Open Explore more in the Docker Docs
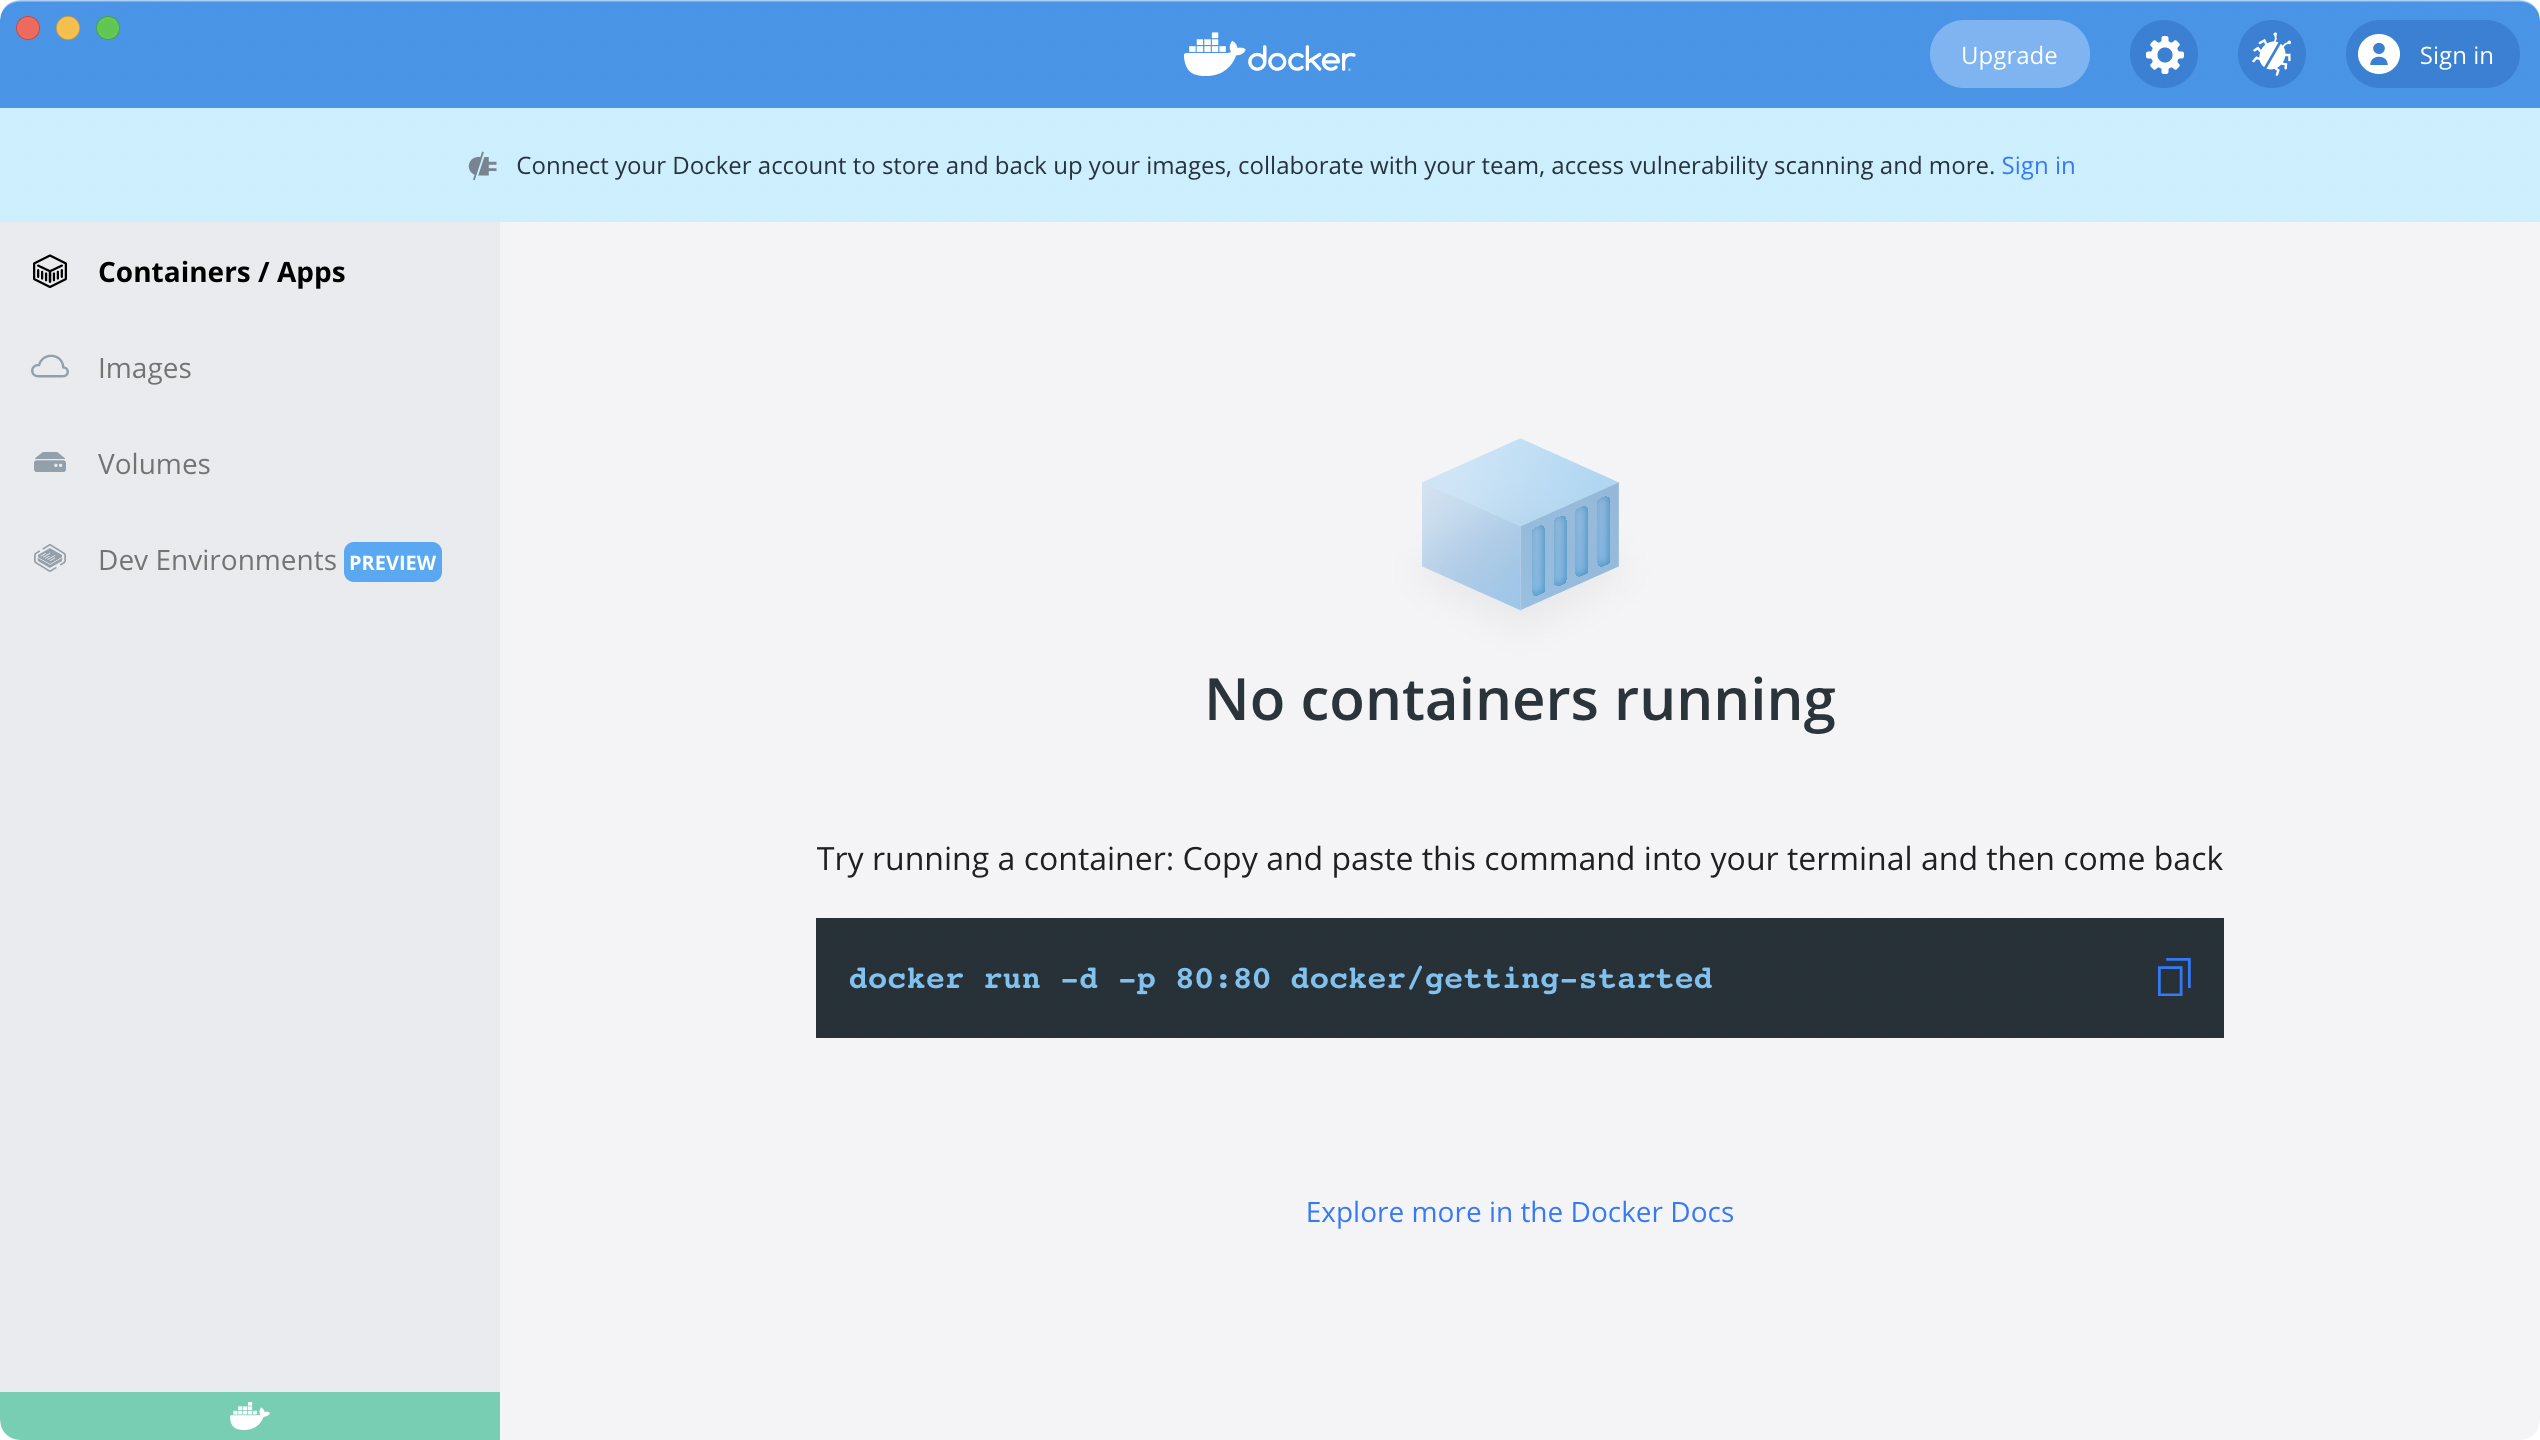The height and width of the screenshot is (1440, 2540). pyautogui.click(x=1519, y=1212)
